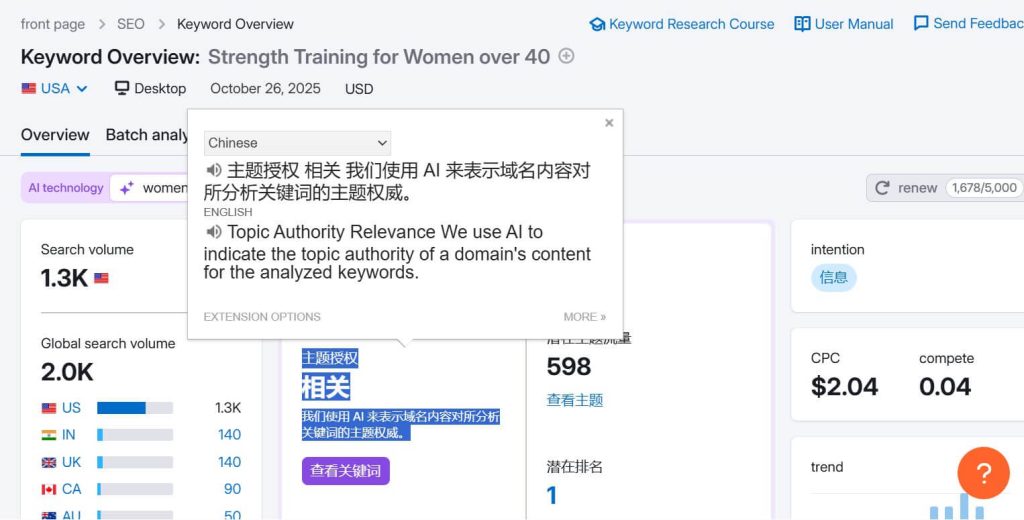Close the translation popup
The image size is (1024, 520).
609,123
